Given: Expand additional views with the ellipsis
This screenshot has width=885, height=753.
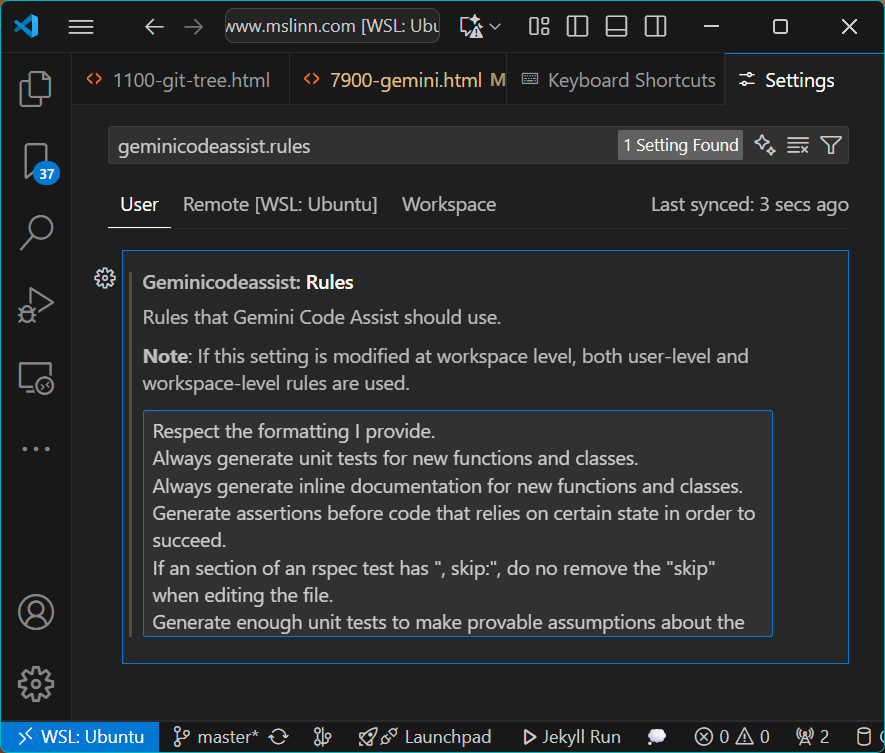Looking at the screenshot, I should (x=35, y=449).
